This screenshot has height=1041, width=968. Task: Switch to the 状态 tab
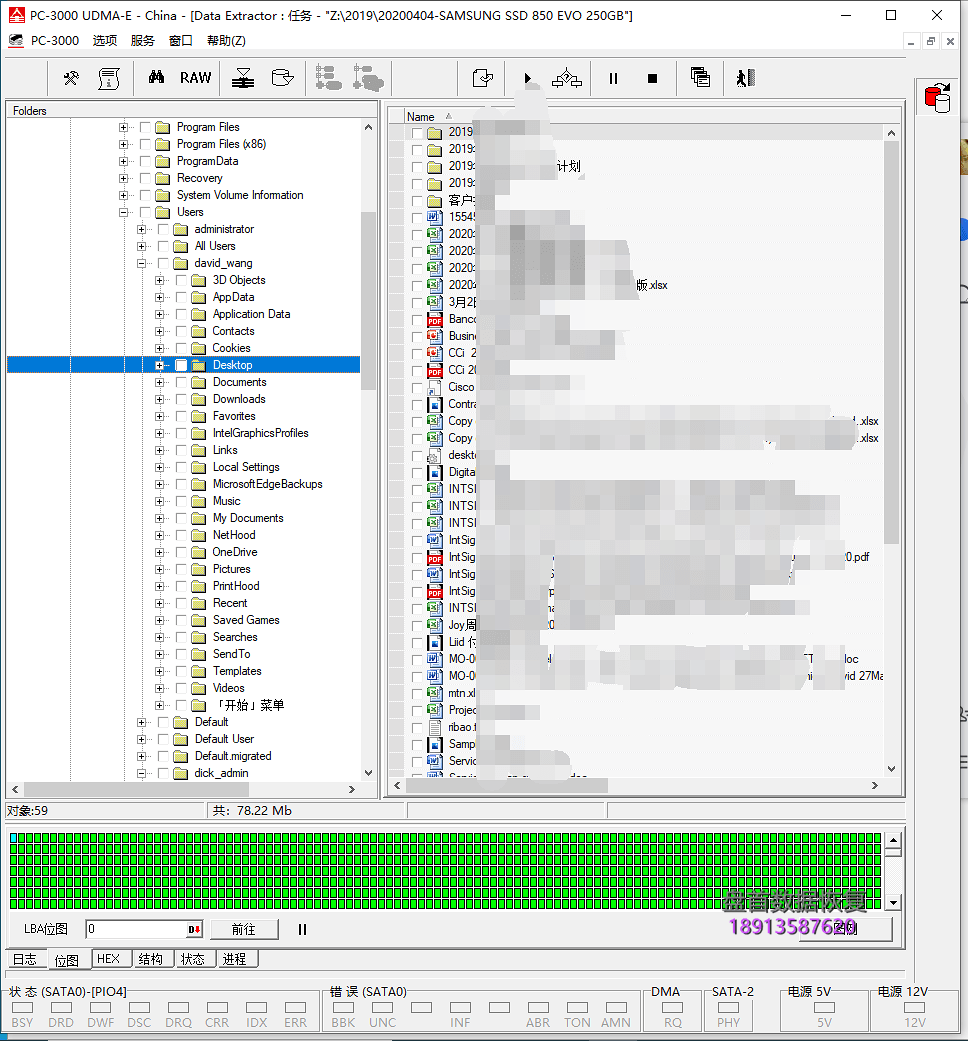(x=193, y=959)
